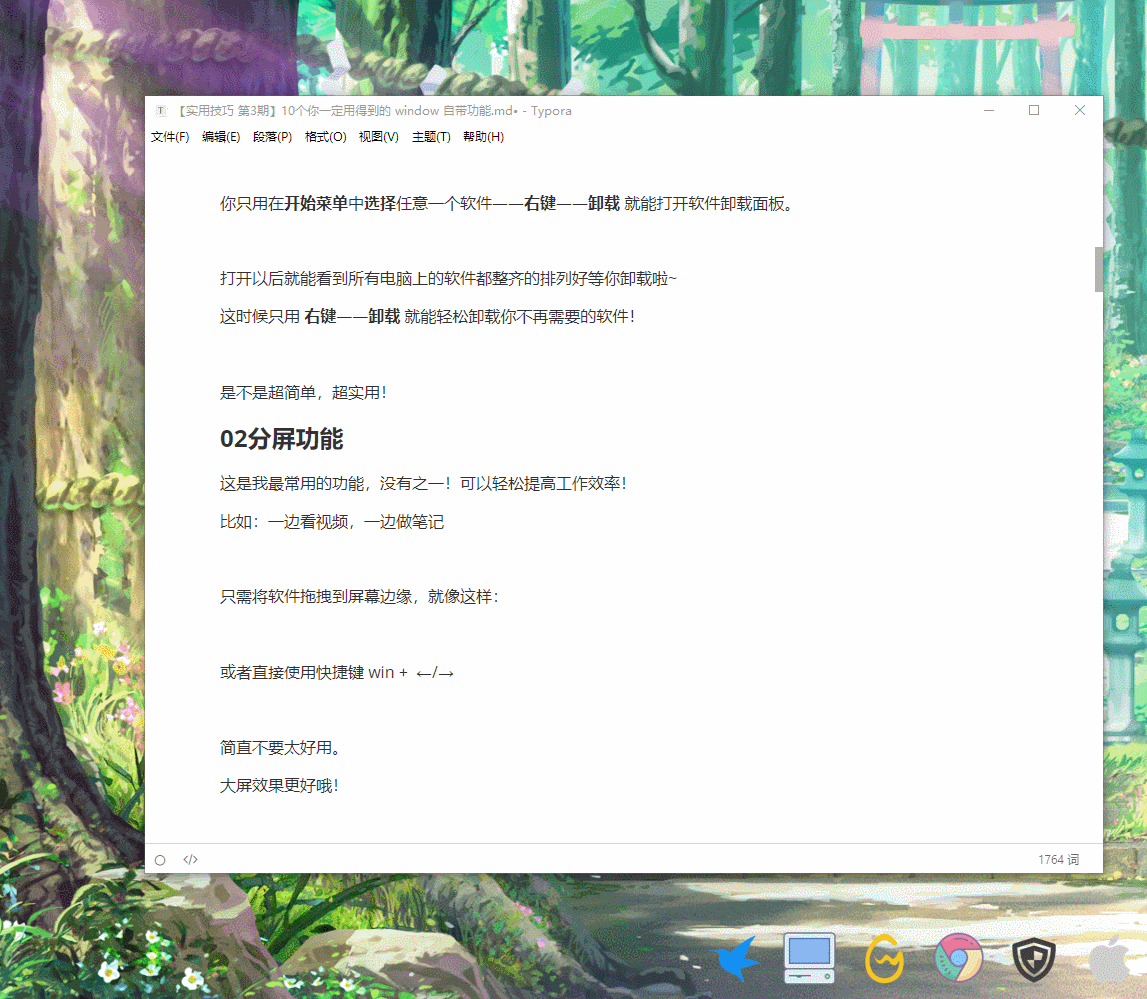1147x999 pixels.
Task: Open the 视图(V) menu
Action: click(378, 137)
